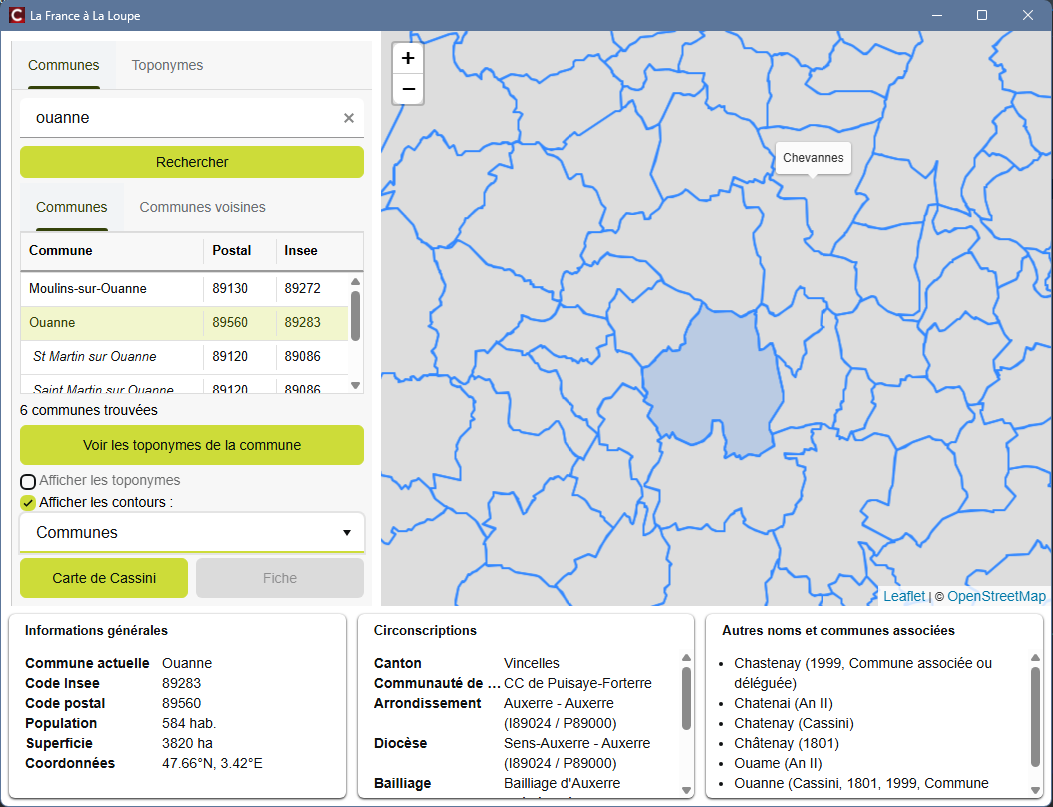Switch to the Toponymes tab
This screenshot has width=1053, height=807.
[167, 65]
